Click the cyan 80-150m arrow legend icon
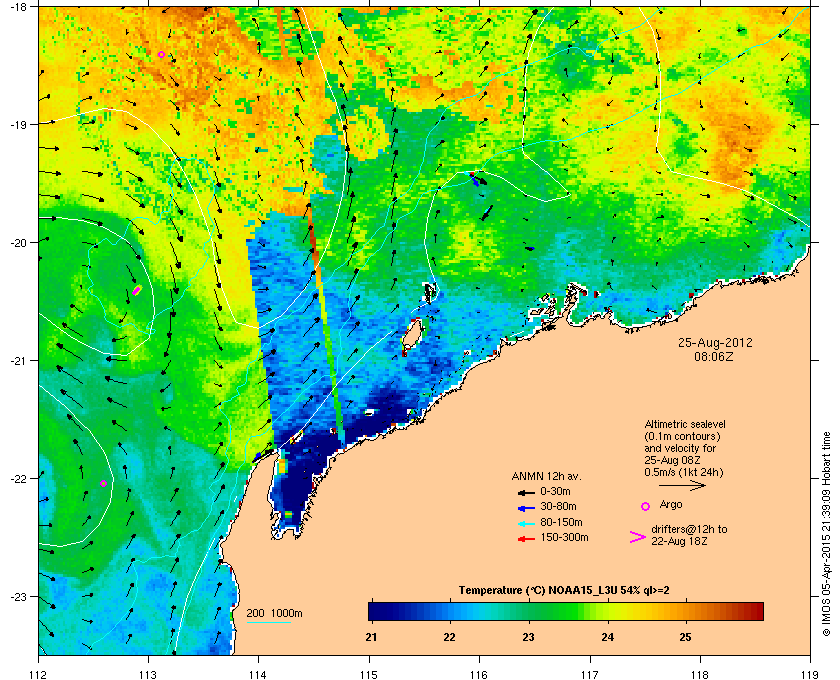 (x=526, y=524)
